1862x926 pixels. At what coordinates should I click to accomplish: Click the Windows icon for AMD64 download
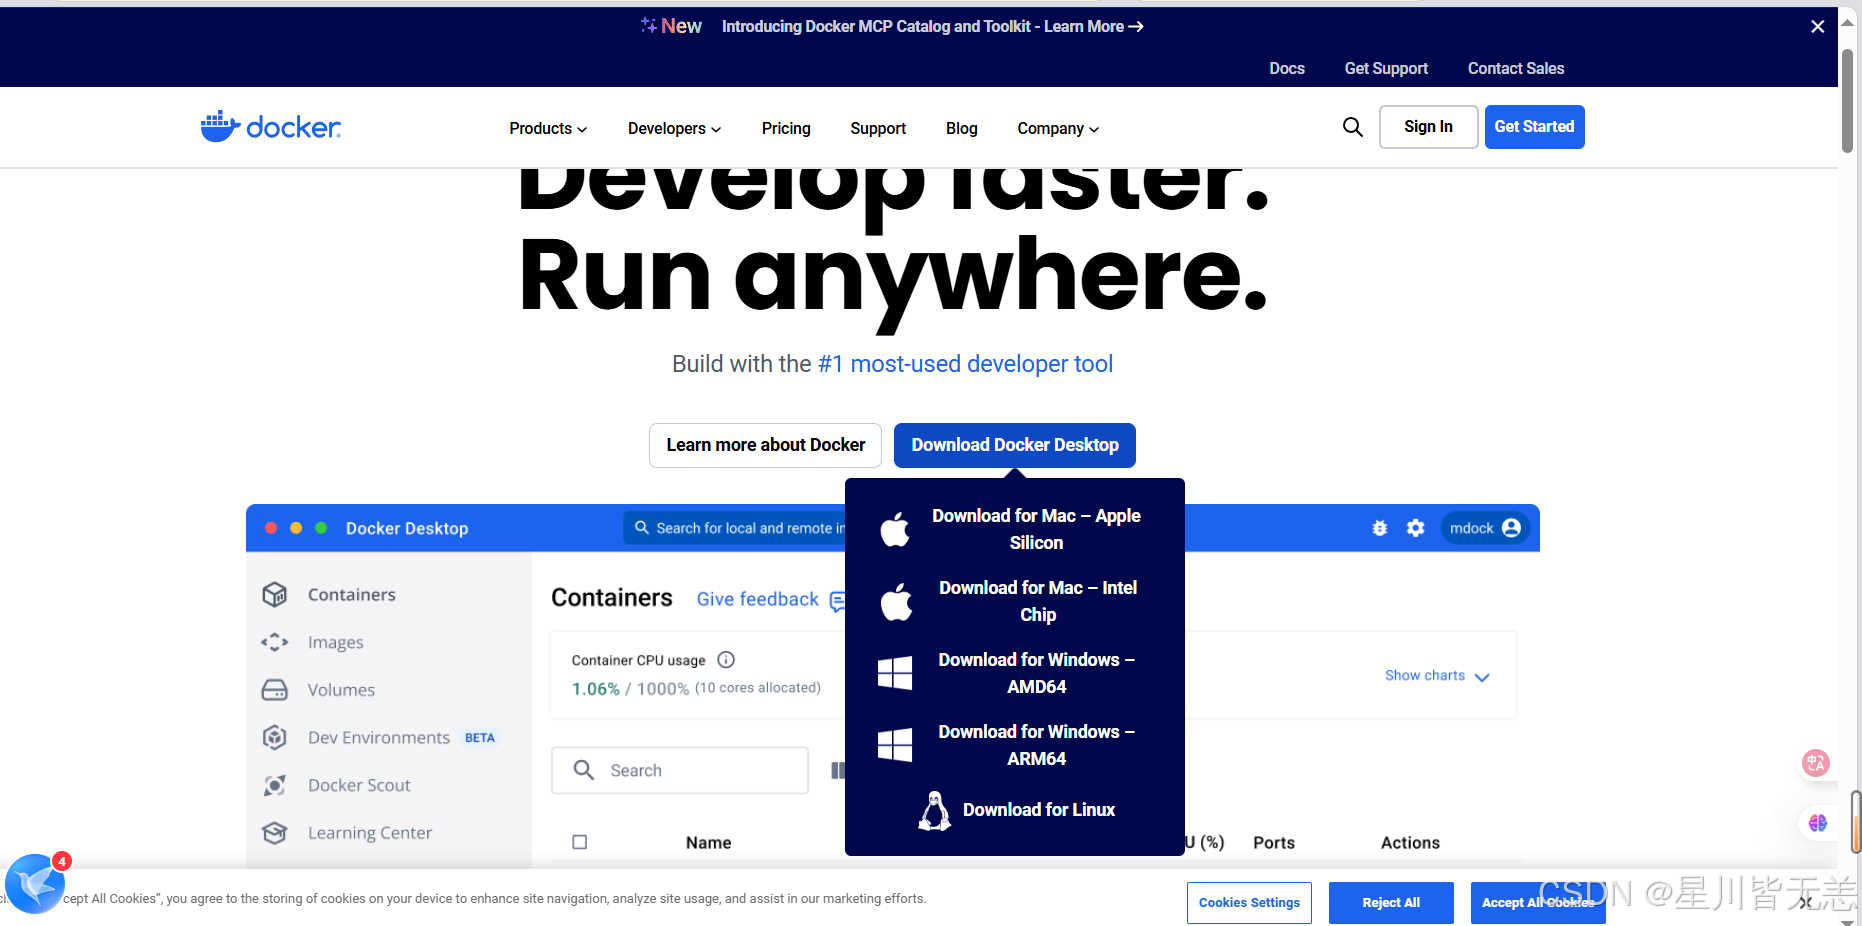tap(895, 673)
